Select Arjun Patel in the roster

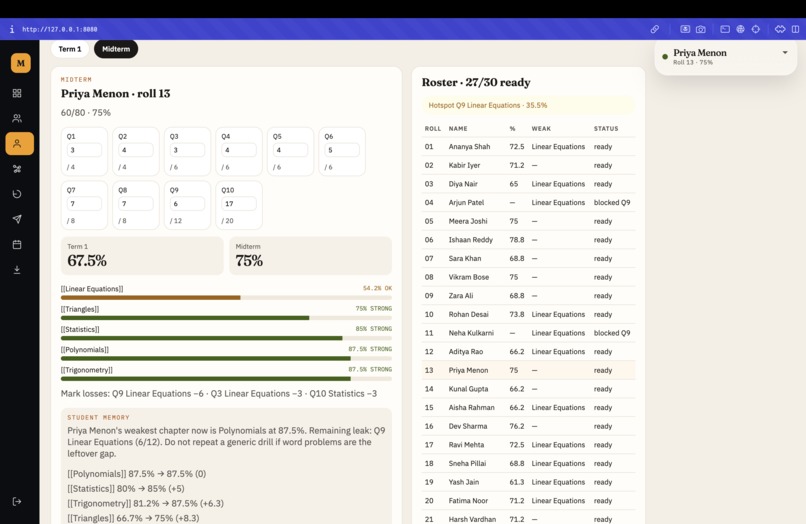528,203
